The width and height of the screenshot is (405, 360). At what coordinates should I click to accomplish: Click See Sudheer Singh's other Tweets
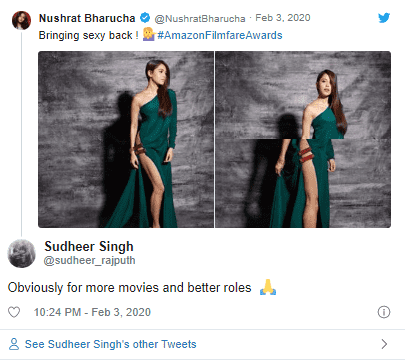tap(111, 344)
